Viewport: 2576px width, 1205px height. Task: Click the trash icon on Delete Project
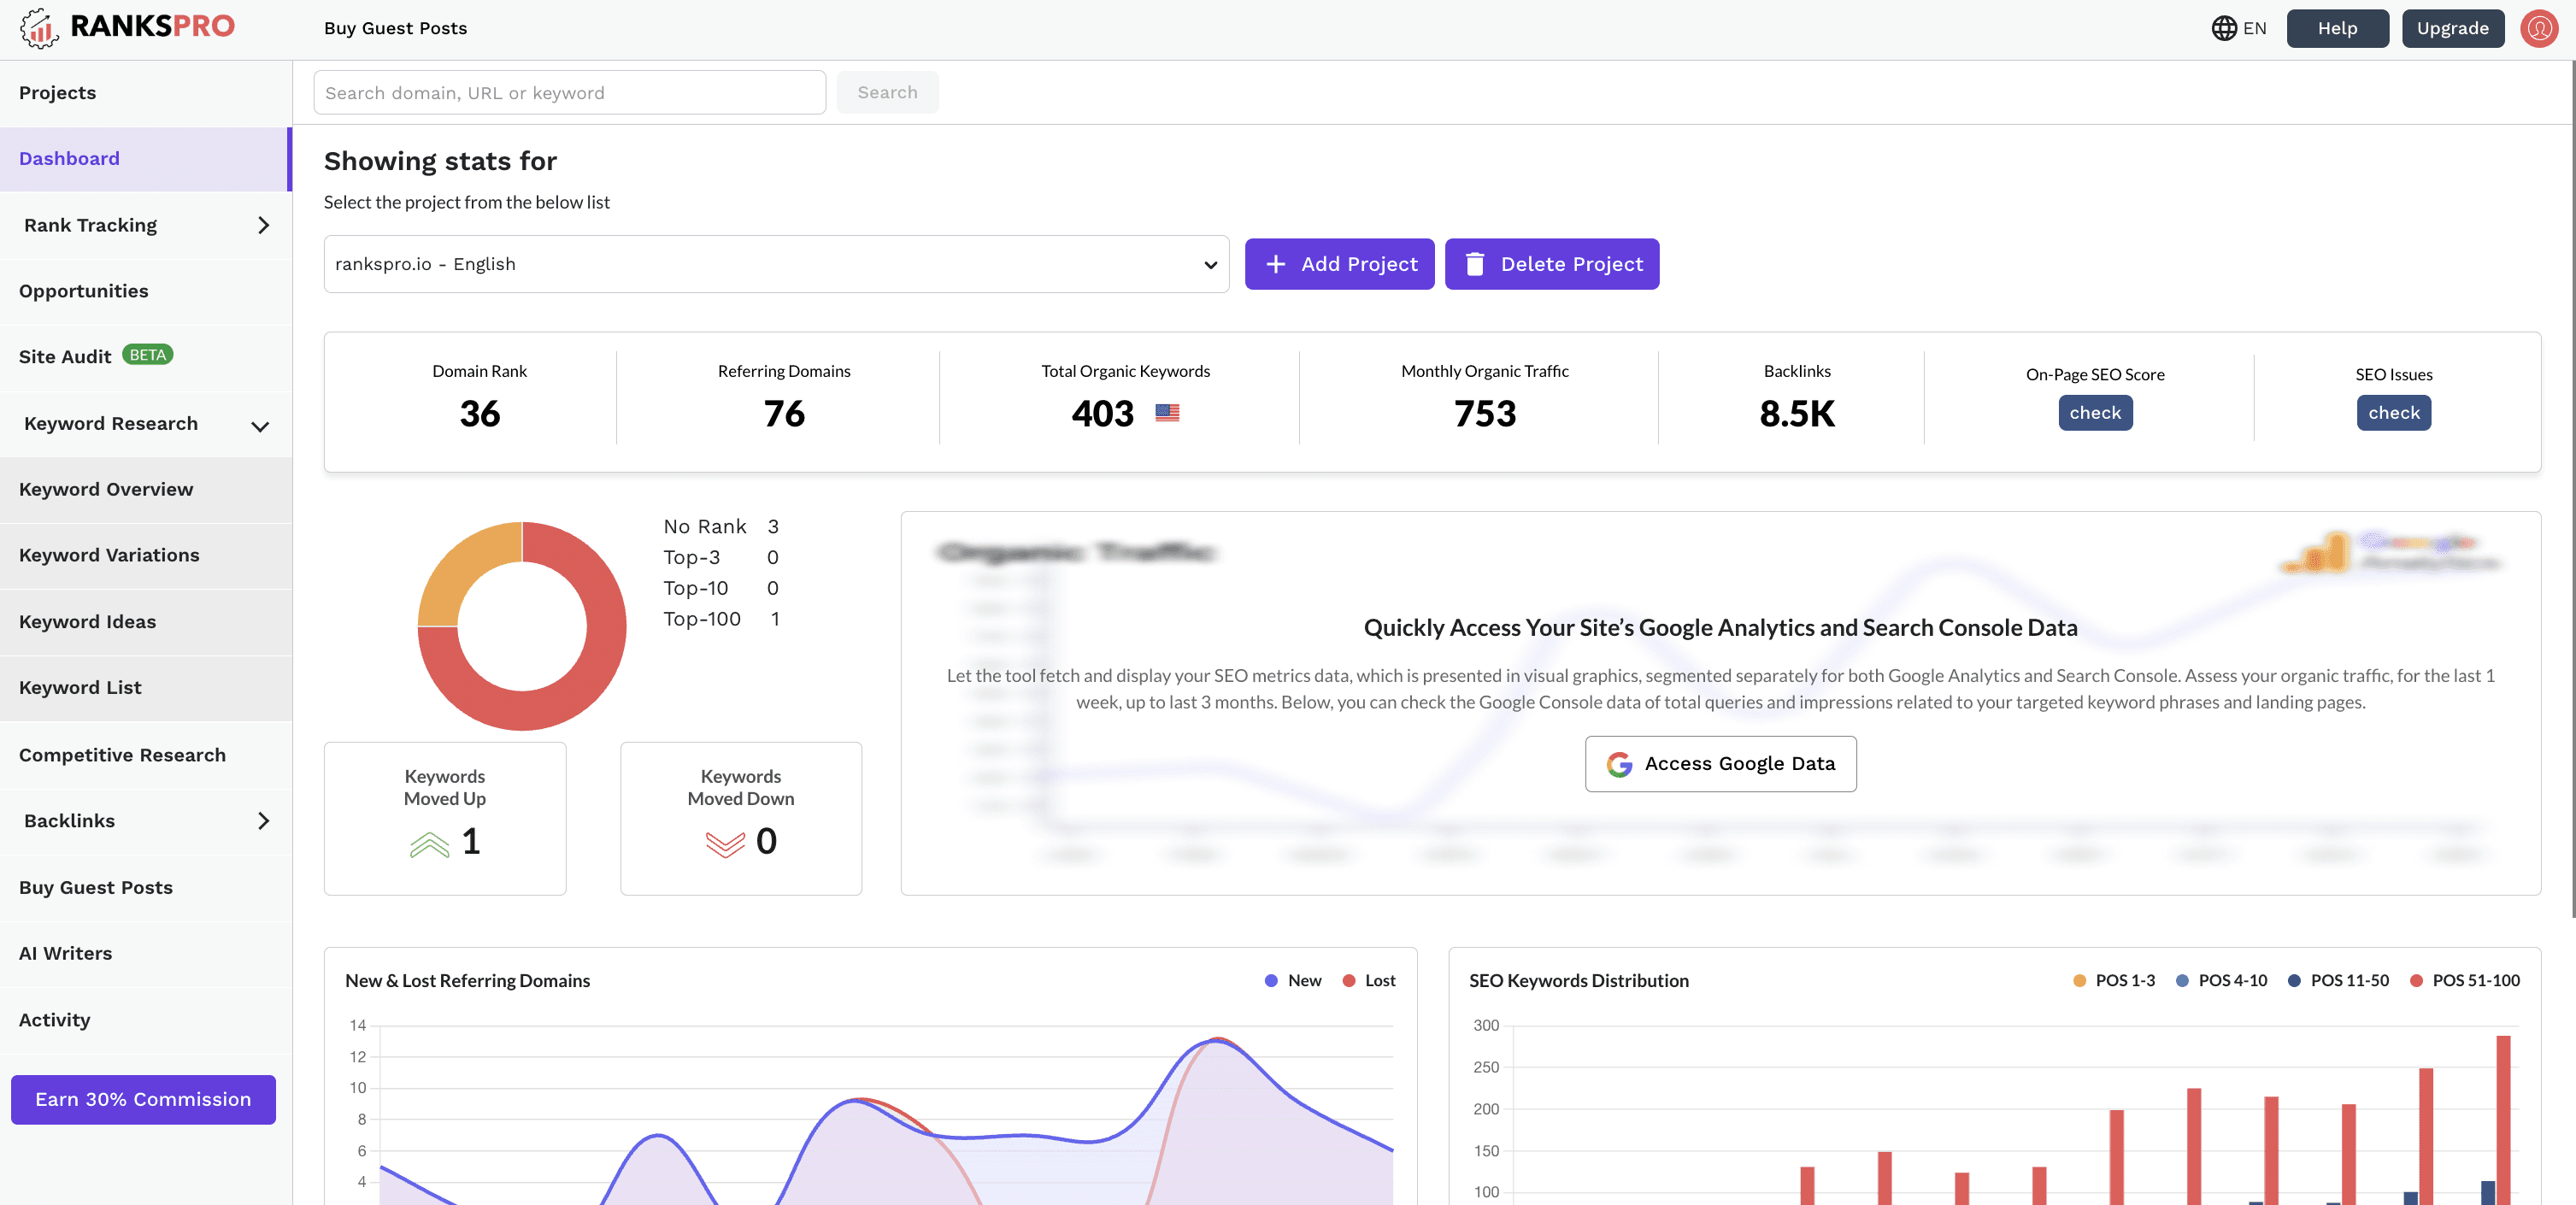pyautogui.click(x=1474, y=264)
